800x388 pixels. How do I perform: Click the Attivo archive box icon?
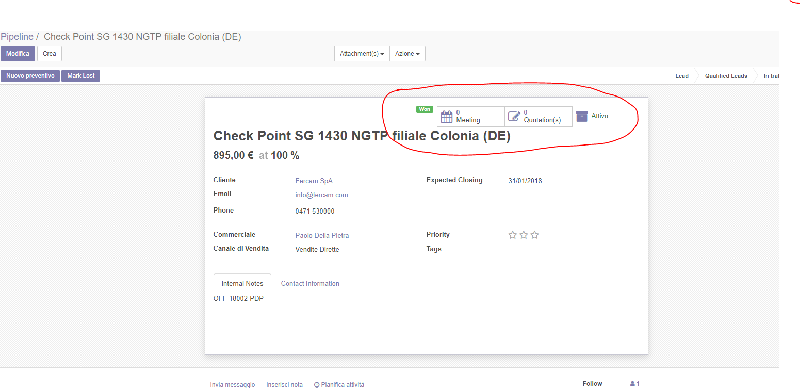[582, 116]
